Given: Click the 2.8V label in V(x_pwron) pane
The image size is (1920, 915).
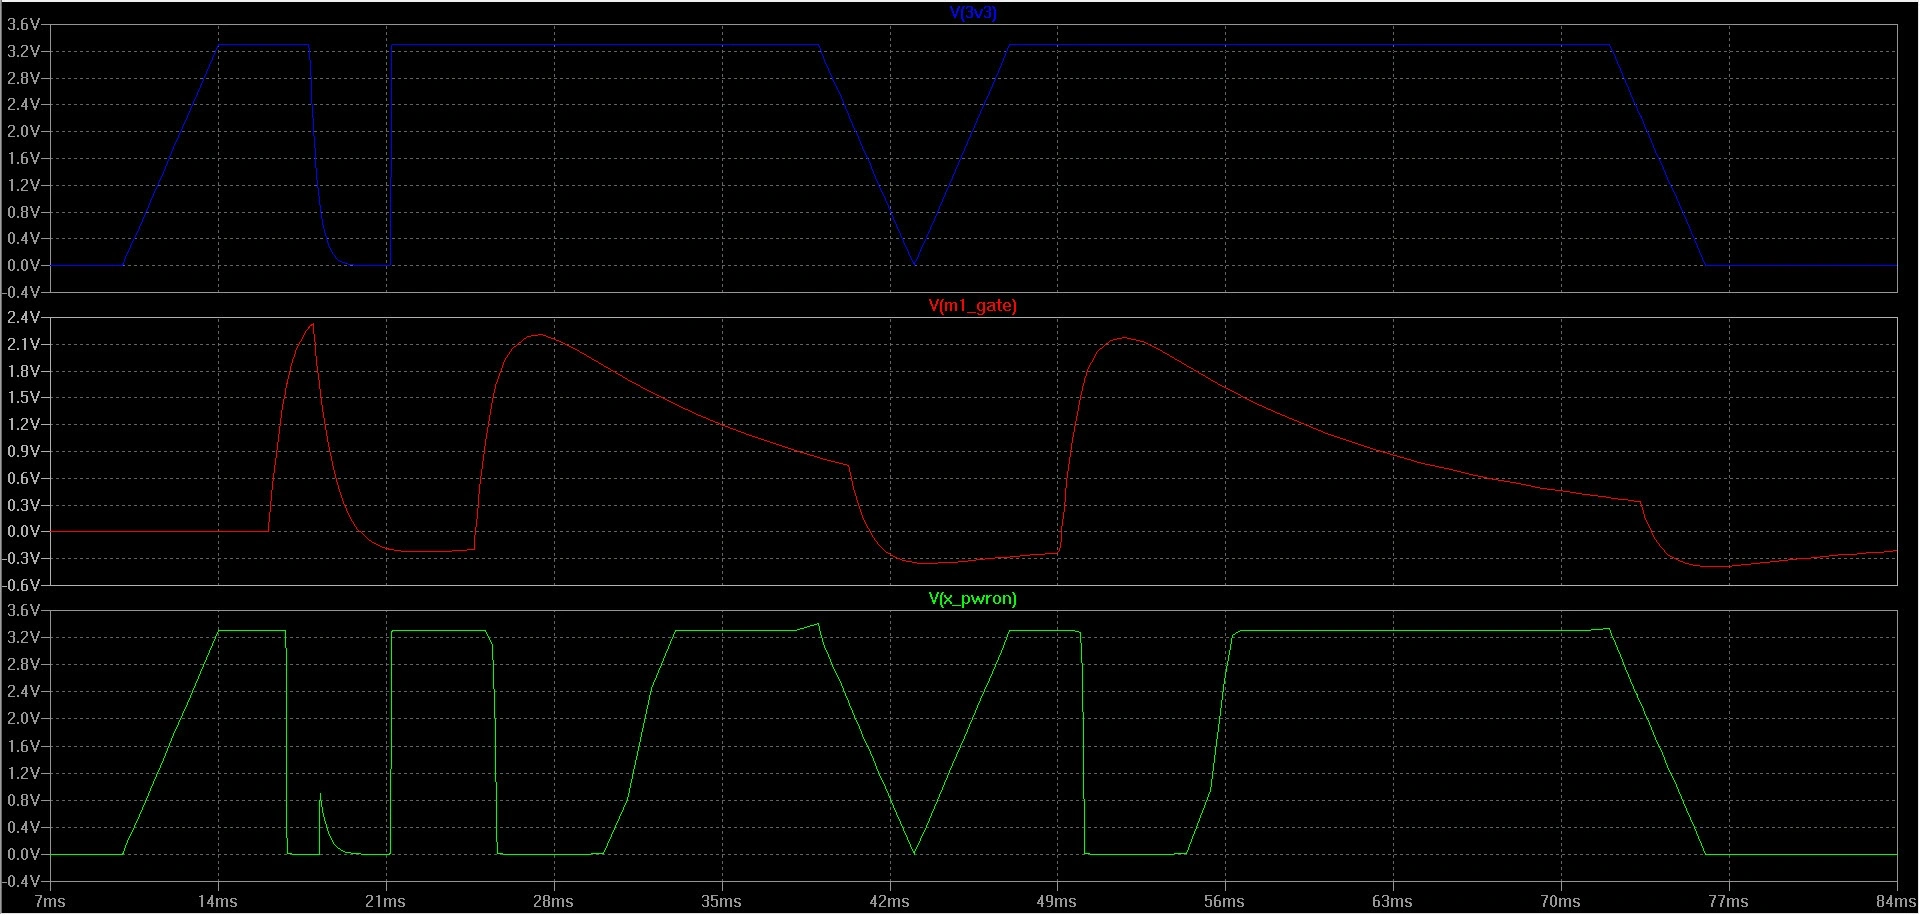Looking at the screenshot, I should (24, 665).
